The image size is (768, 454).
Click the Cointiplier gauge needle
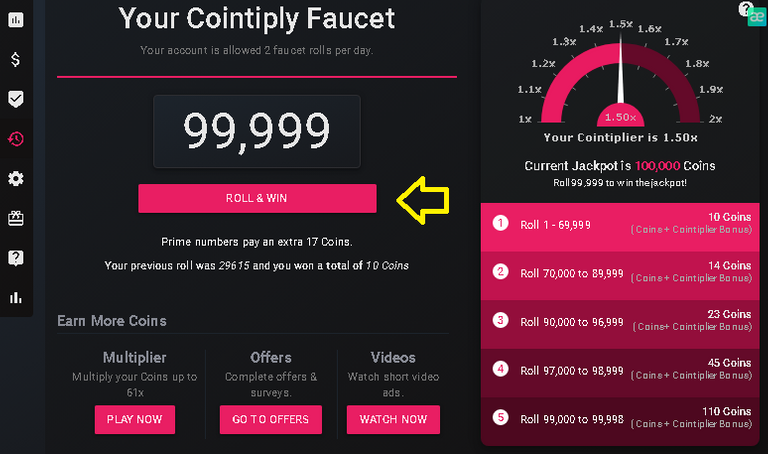(x=621, y=69)
